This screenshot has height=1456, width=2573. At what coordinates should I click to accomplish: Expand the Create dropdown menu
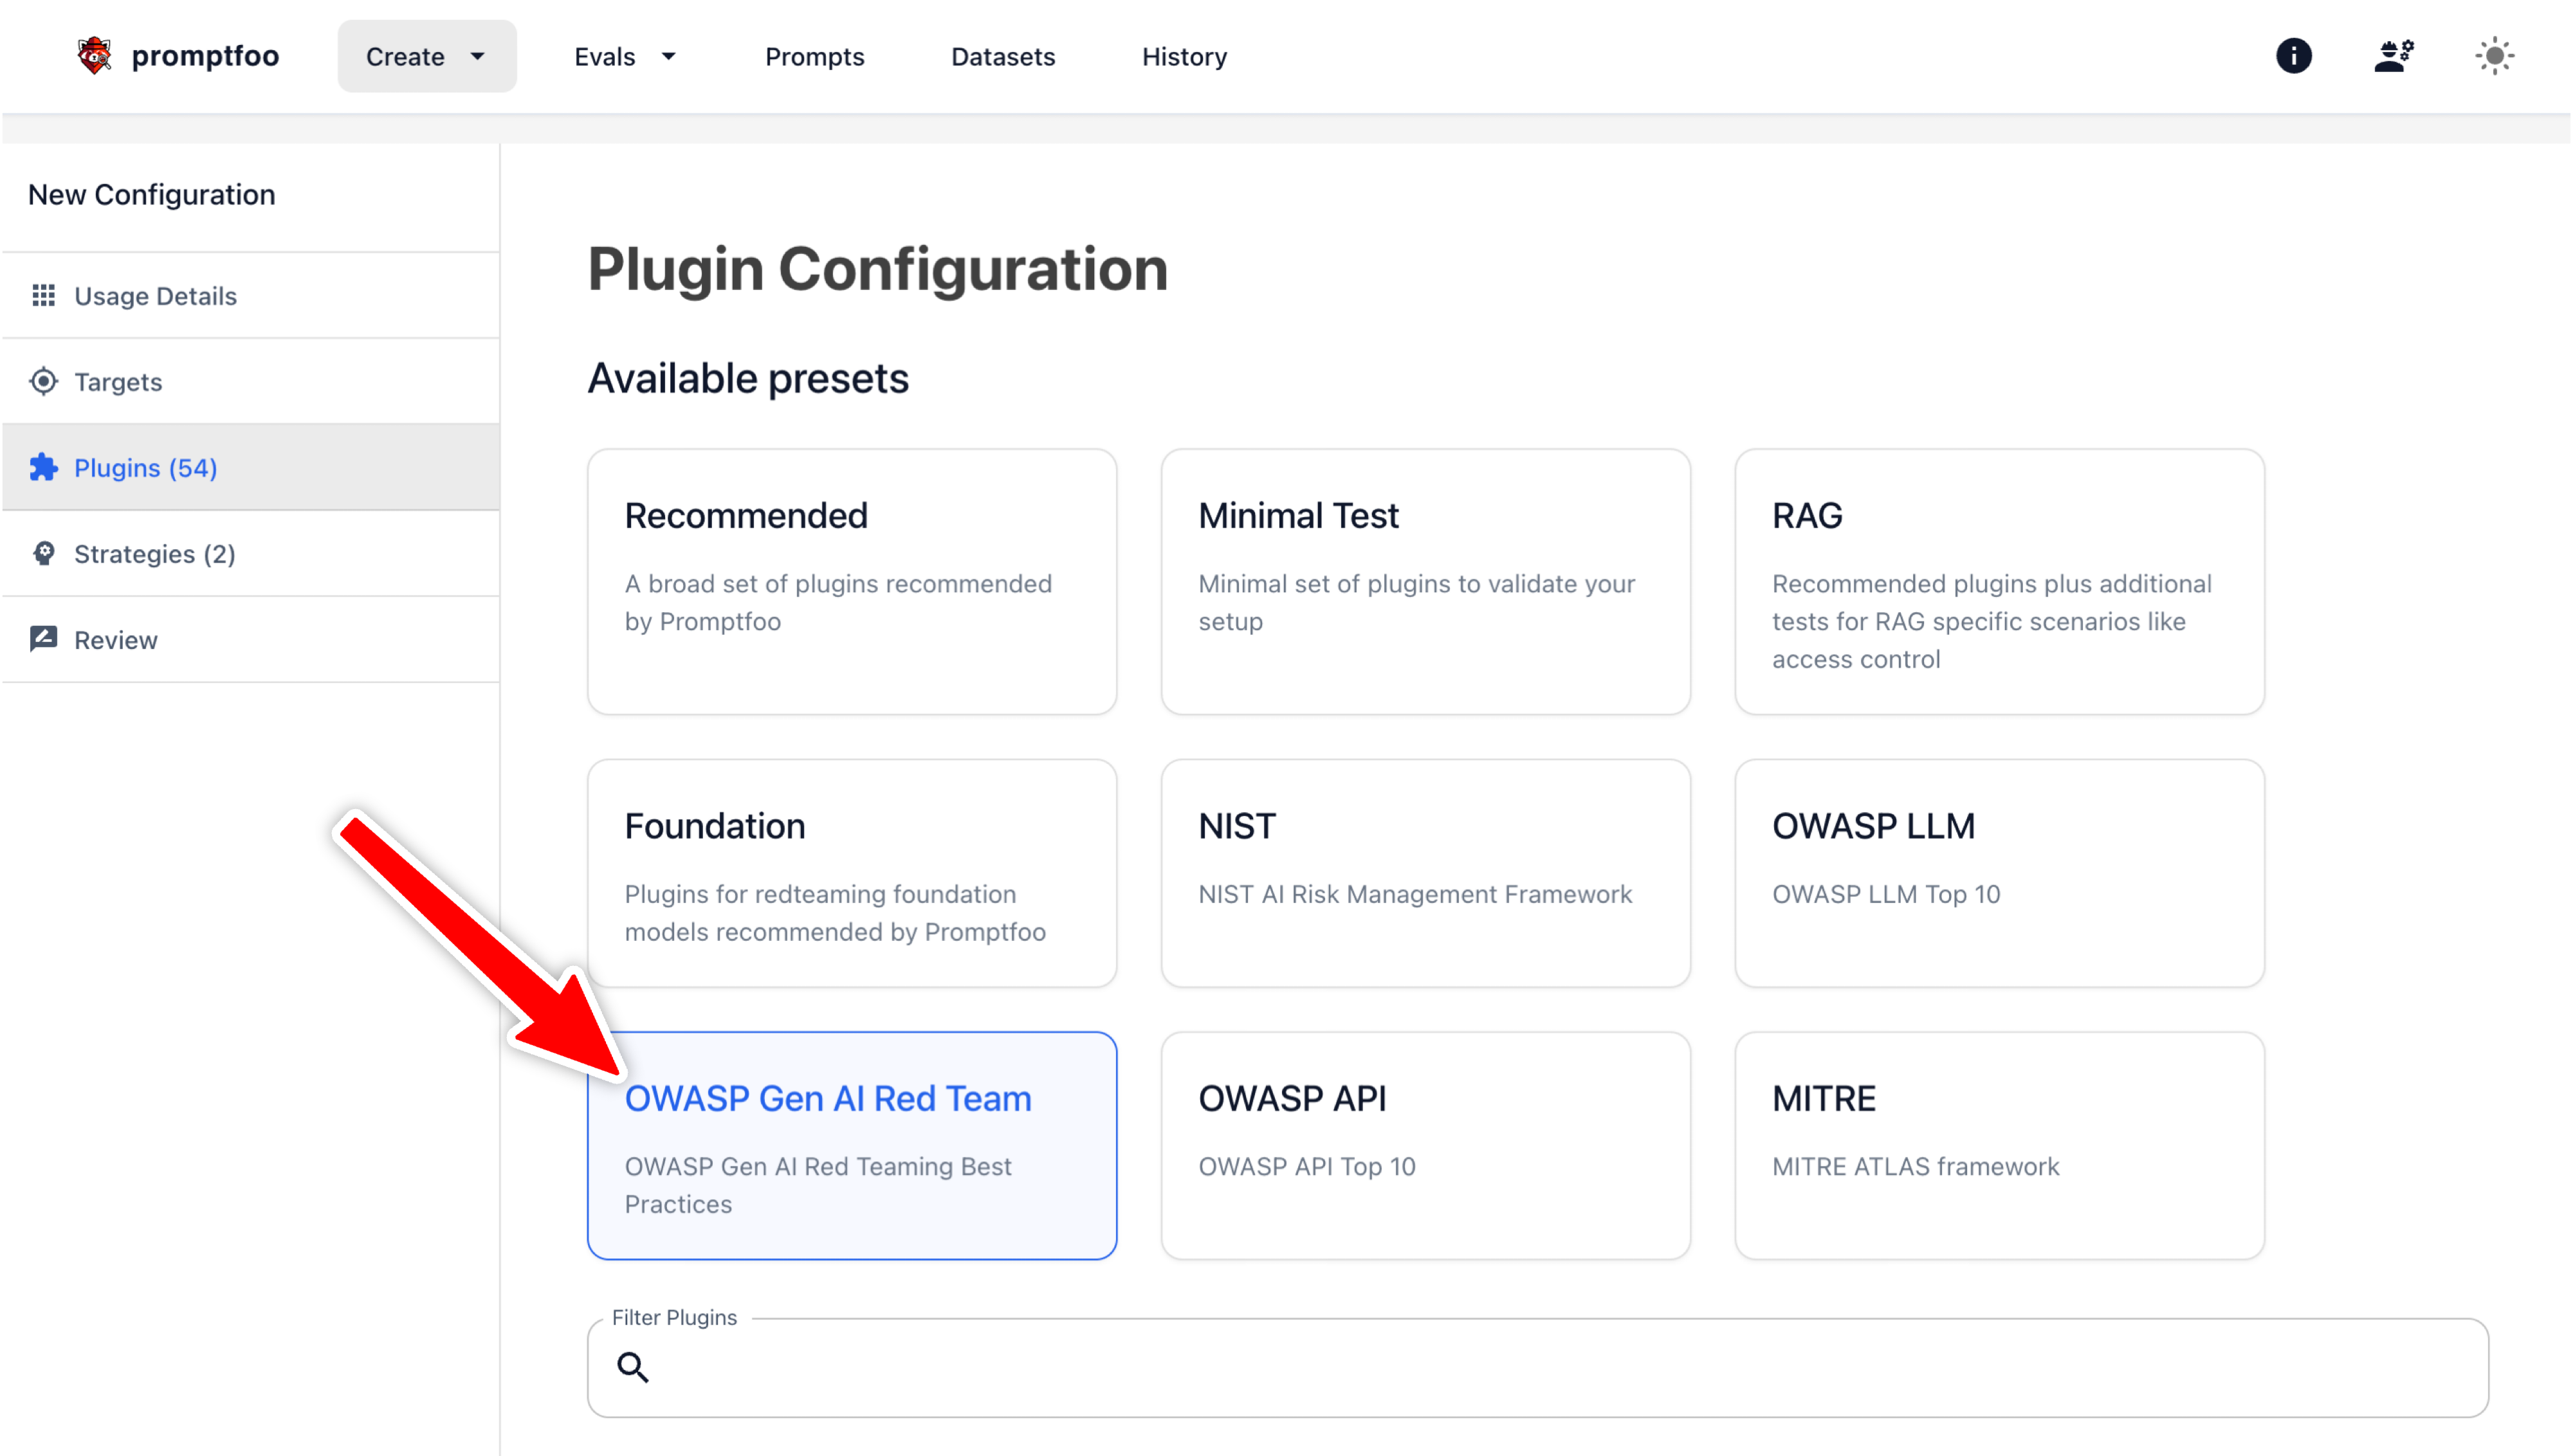pos(426,57)
